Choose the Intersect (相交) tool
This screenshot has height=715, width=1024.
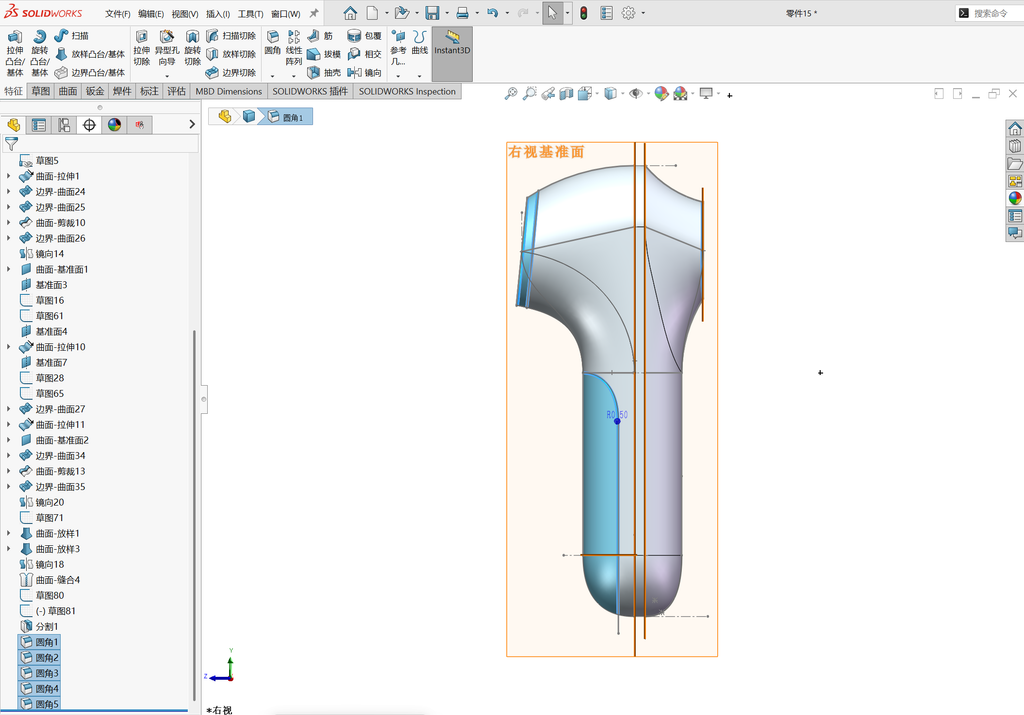click(364, 54)
